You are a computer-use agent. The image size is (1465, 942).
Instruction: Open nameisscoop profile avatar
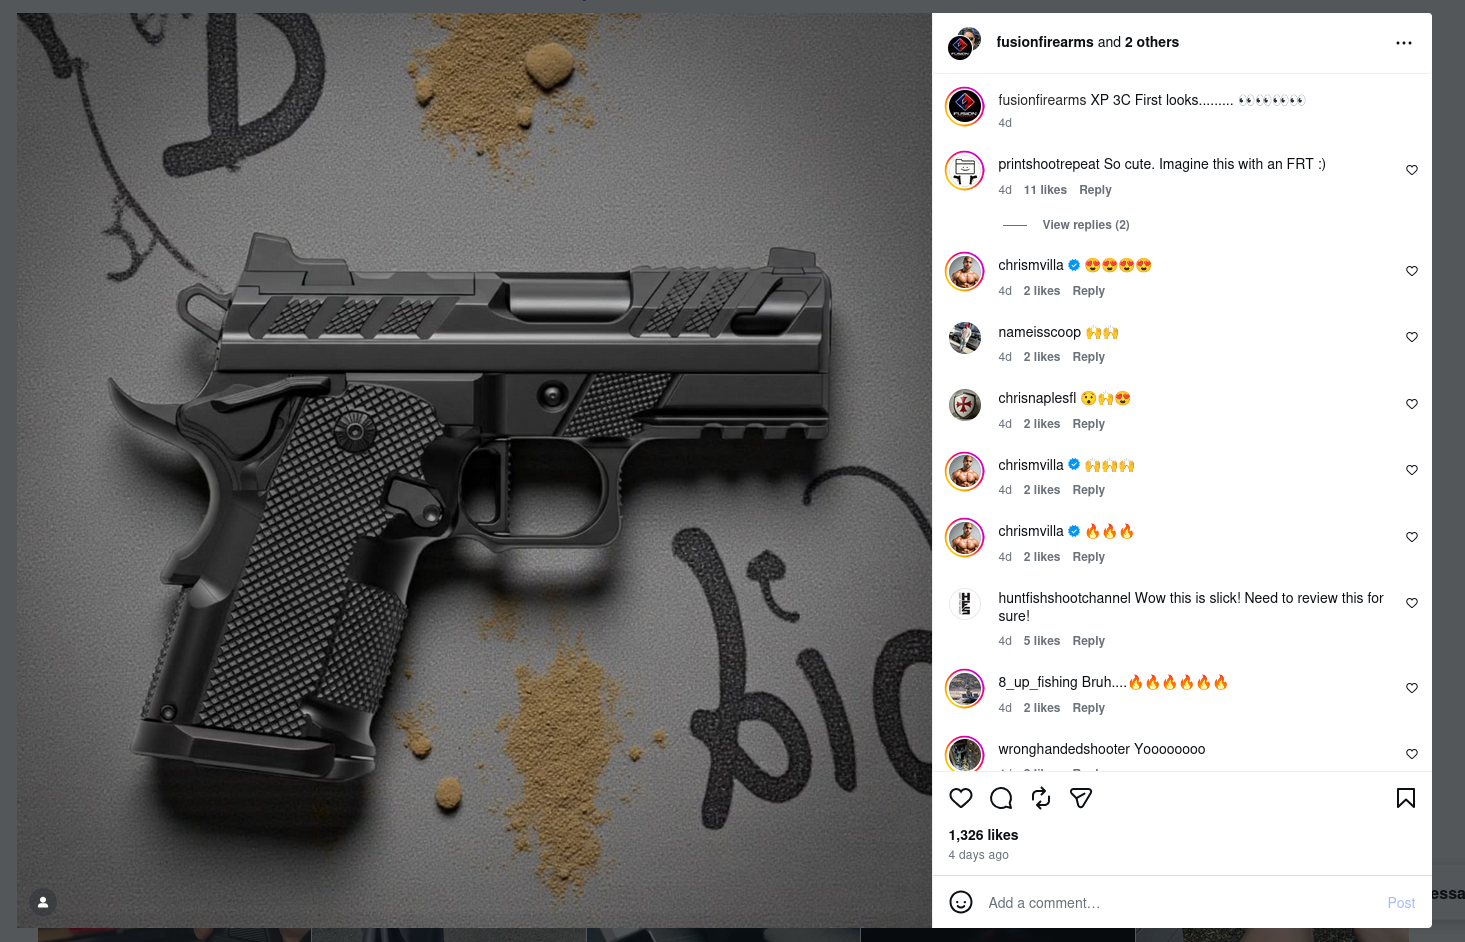(964, 338)
